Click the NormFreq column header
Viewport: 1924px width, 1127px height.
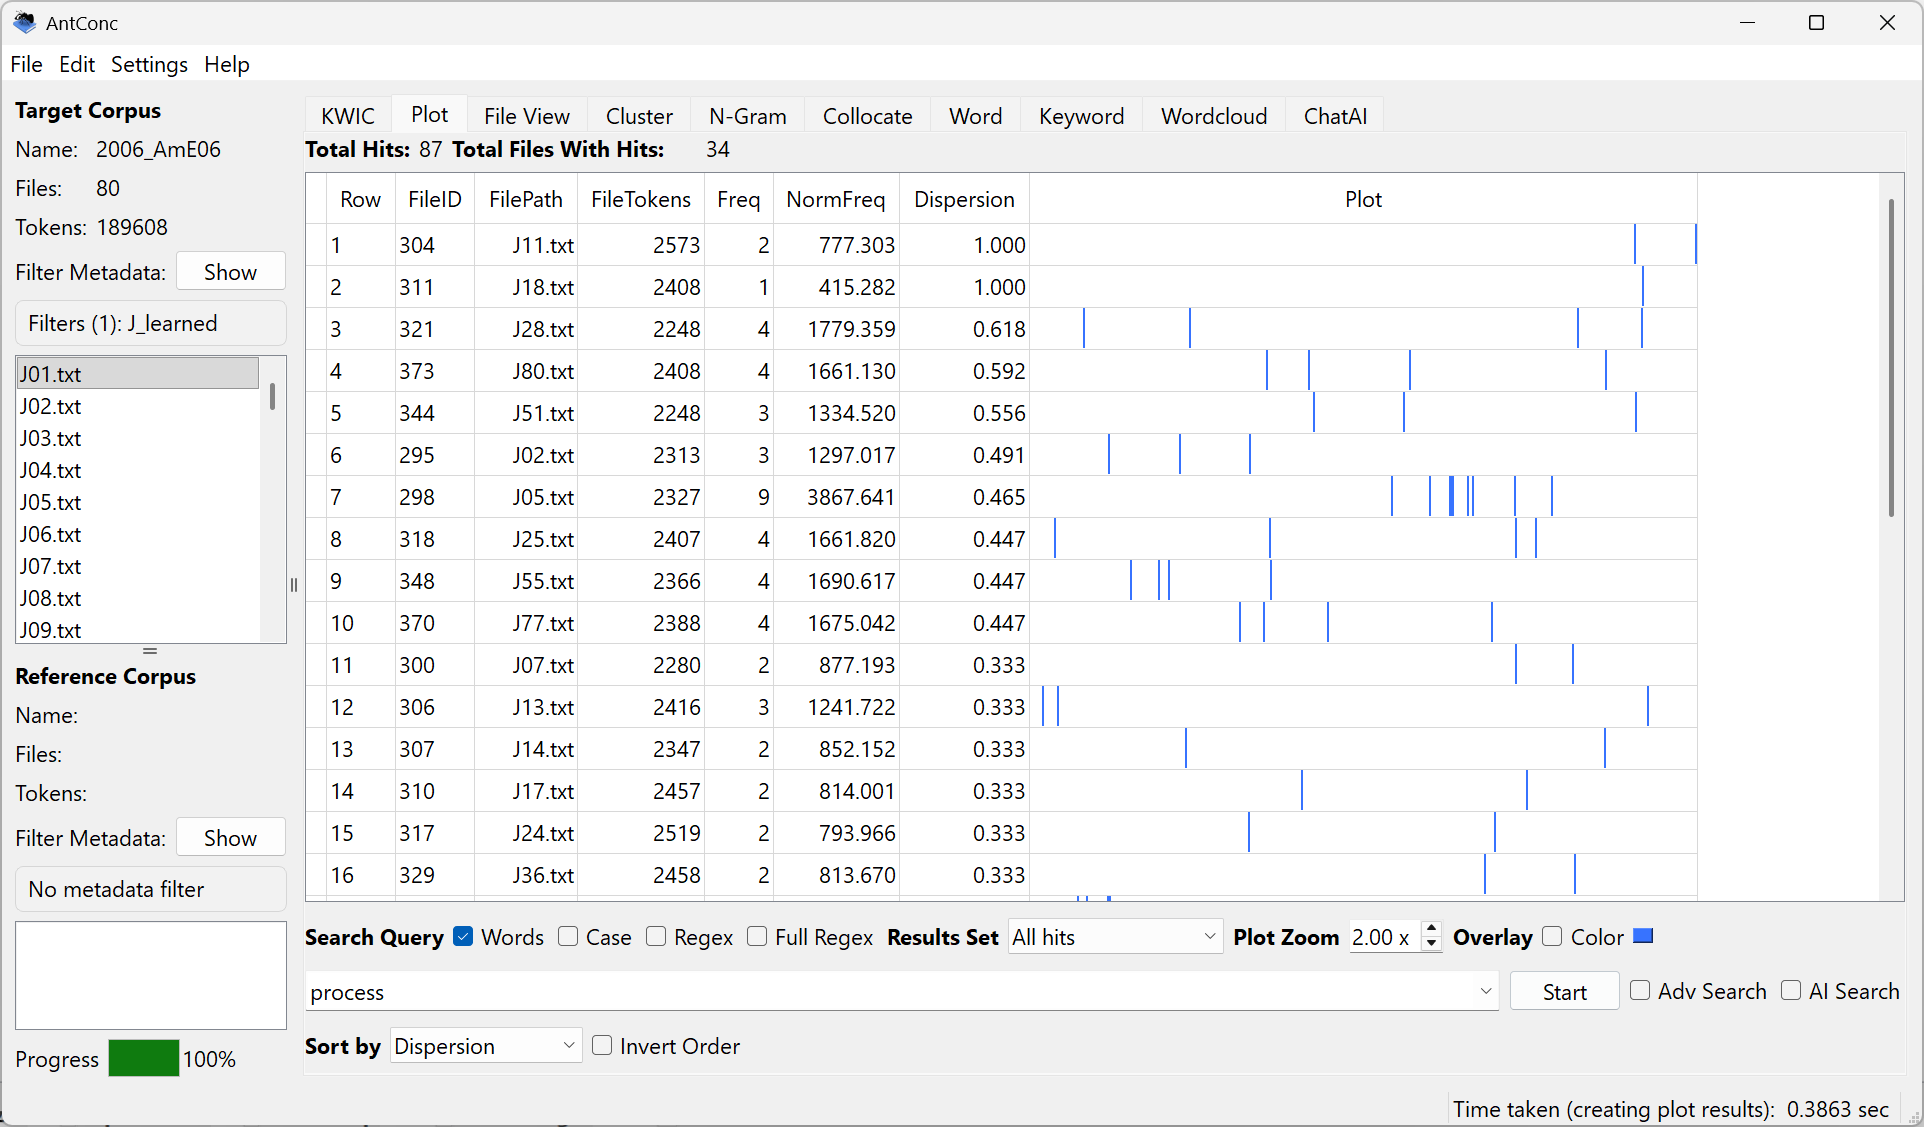click(x=836, y=199)
